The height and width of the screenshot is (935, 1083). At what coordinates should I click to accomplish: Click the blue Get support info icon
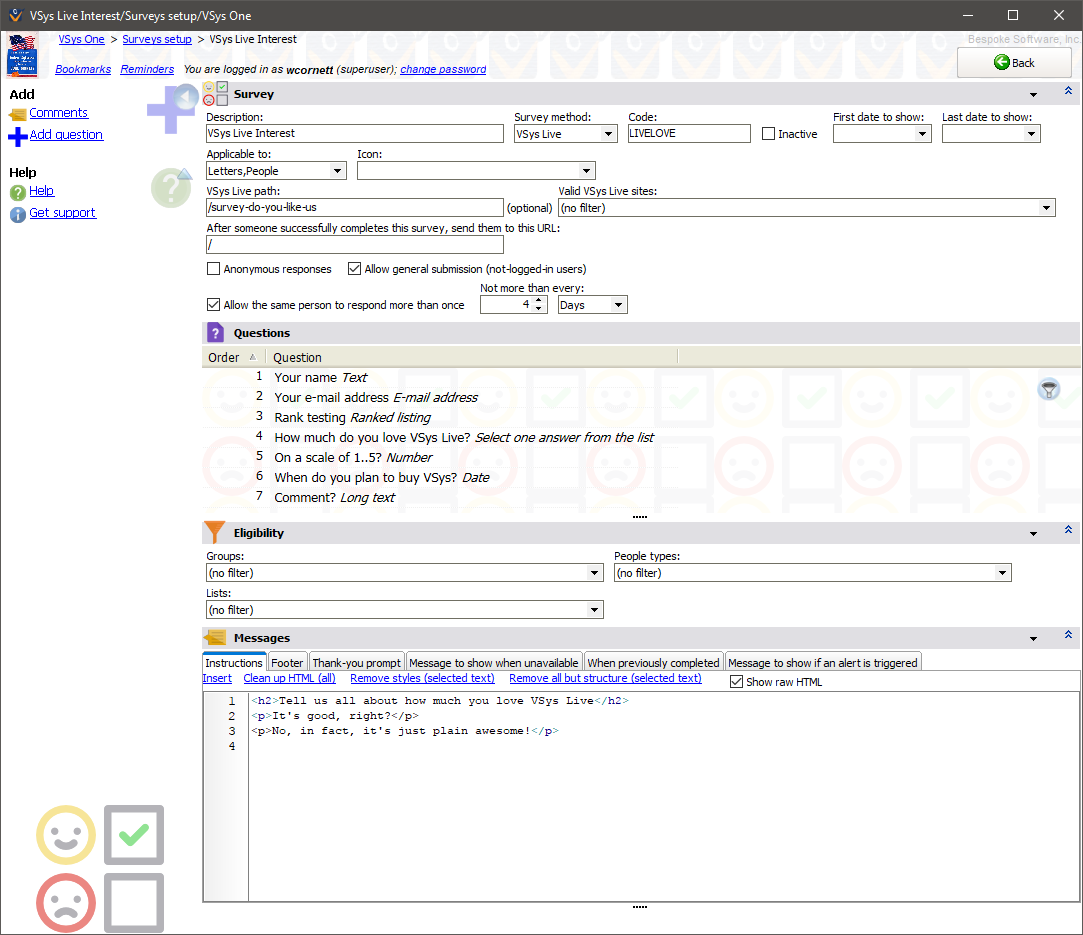tap(17, 214)
